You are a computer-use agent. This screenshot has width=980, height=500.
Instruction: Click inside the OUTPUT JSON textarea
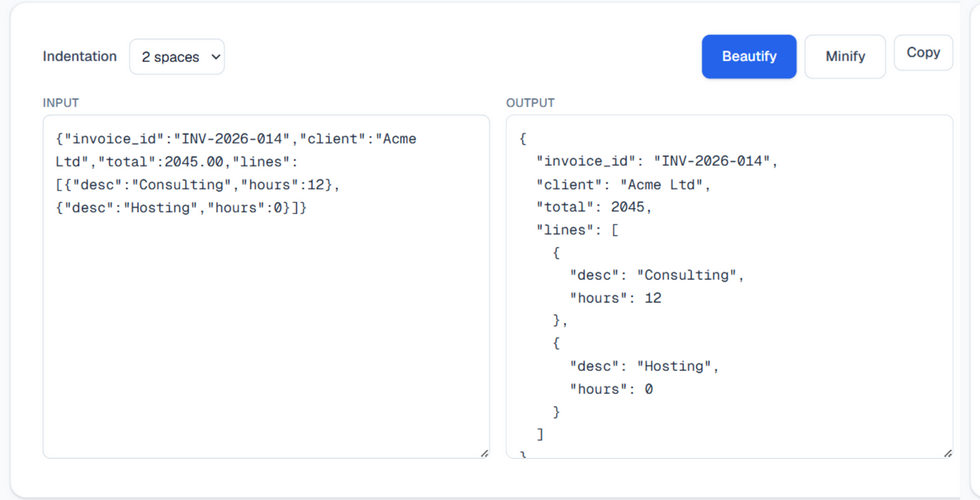pos(729,287)
